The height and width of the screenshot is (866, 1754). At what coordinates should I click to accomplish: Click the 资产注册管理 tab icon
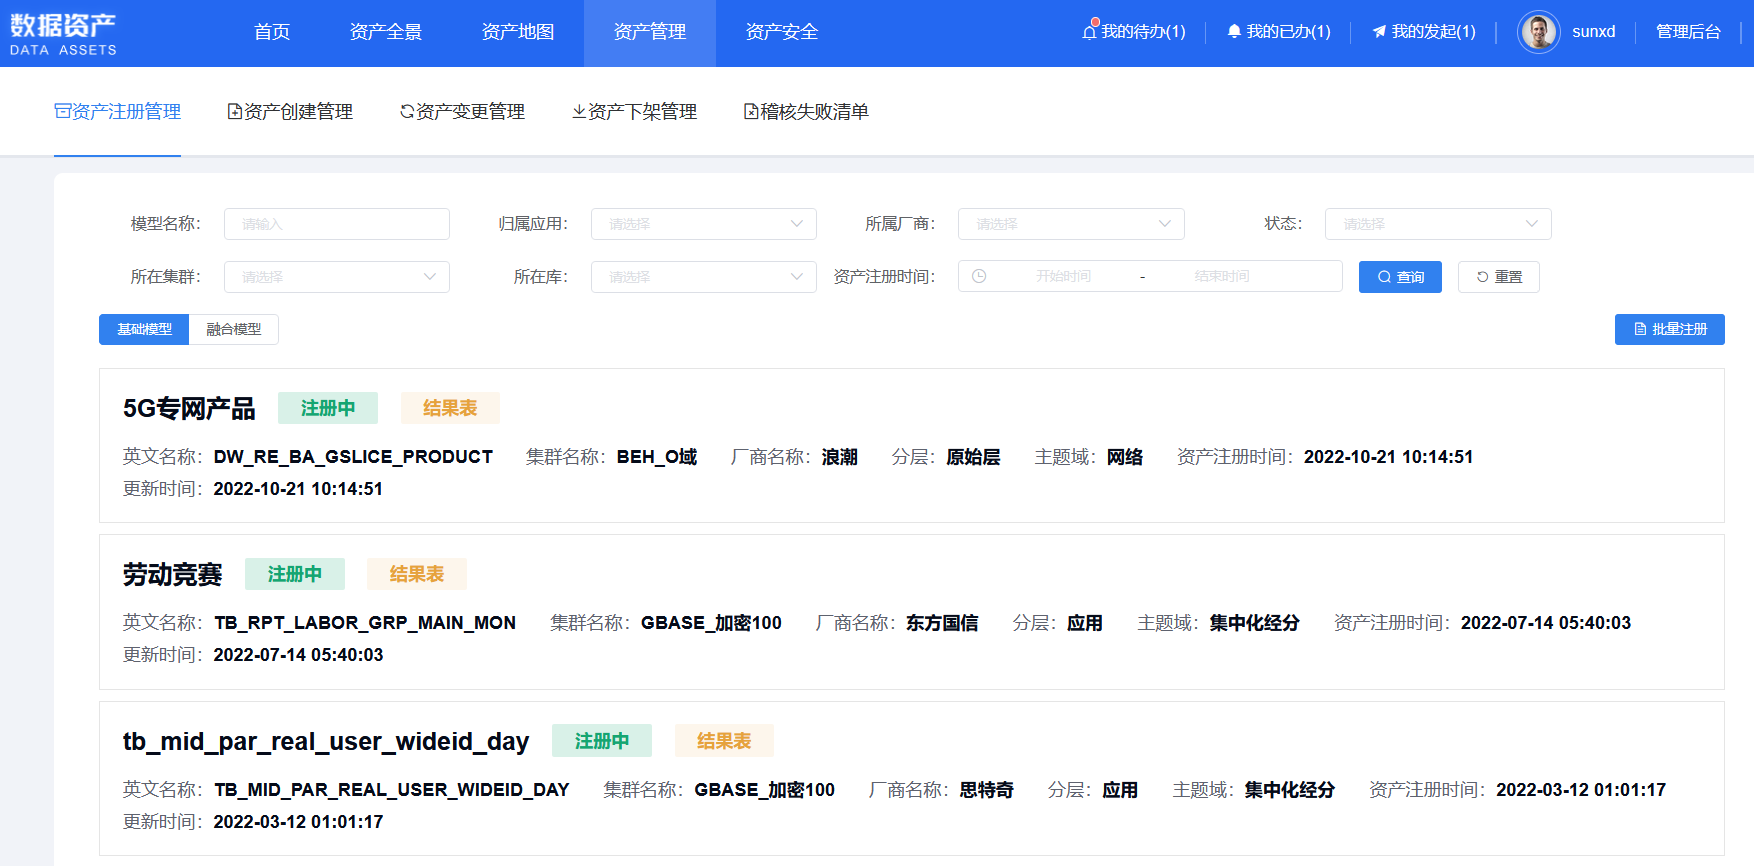62,111
